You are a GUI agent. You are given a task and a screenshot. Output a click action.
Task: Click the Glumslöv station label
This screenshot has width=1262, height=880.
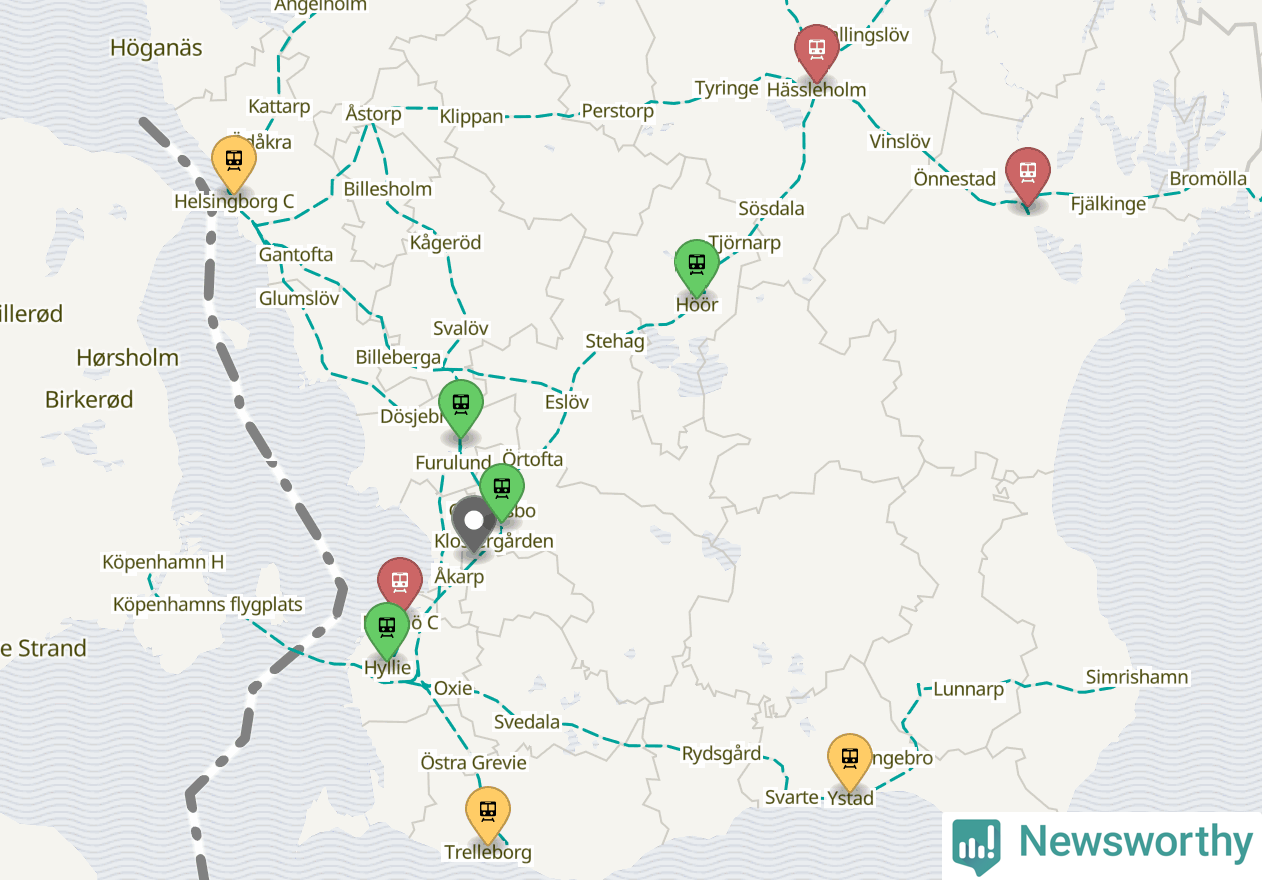tap(299, 298)
